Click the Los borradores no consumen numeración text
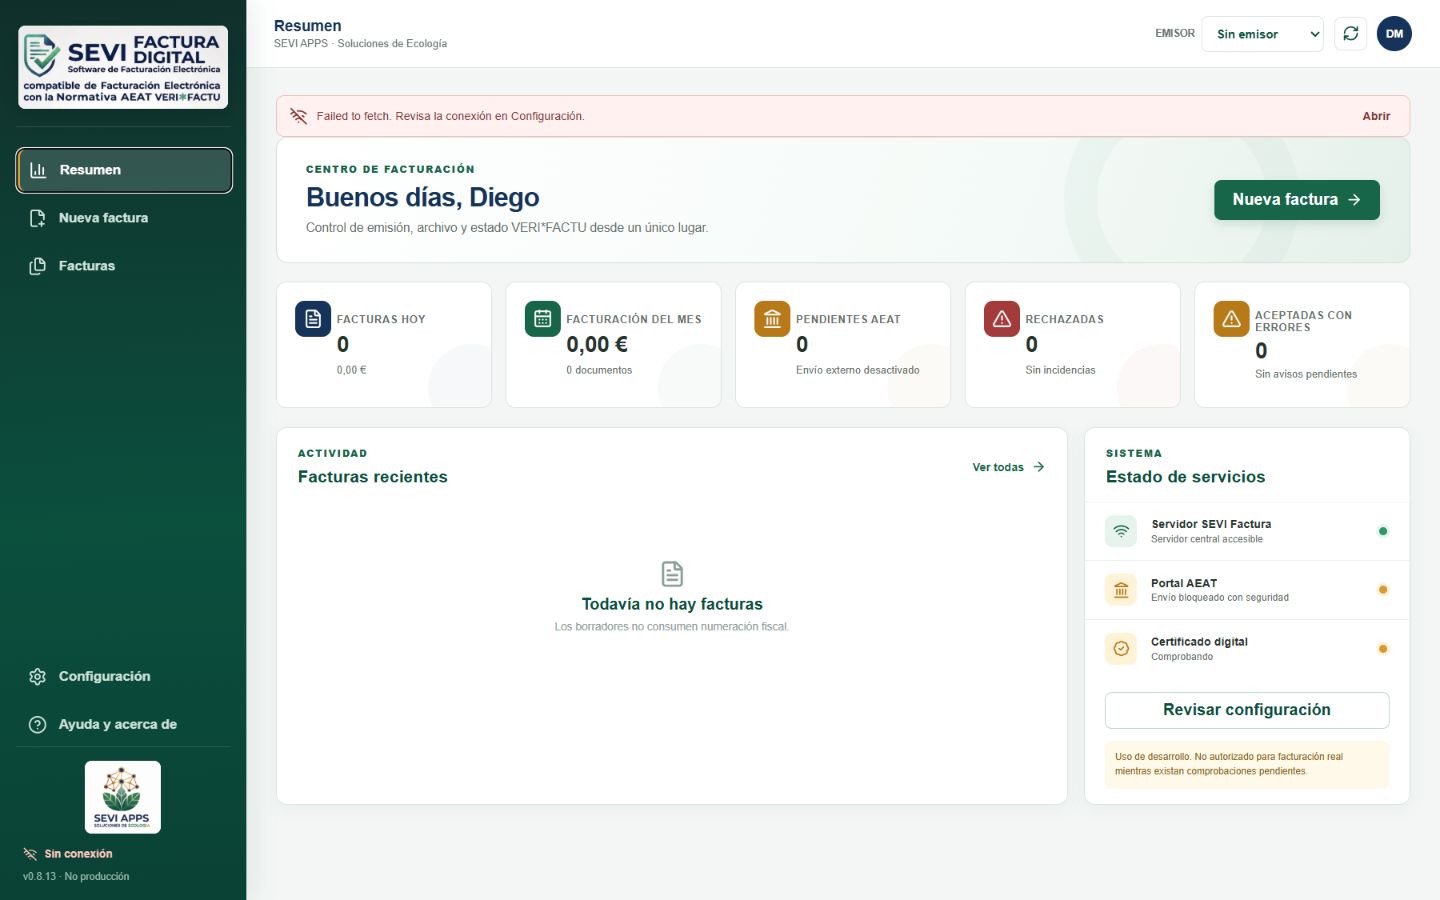Viewport: 1440px width, 900px height. pyautogui.click(x=672, y=627)
